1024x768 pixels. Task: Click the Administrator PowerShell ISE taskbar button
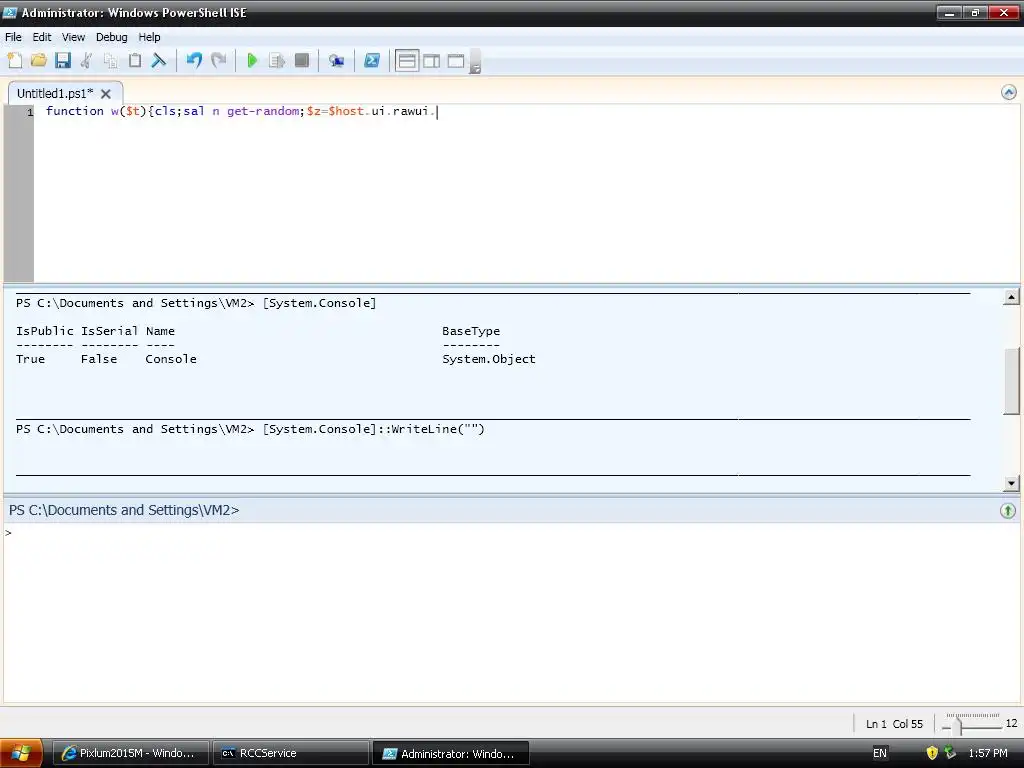coord(451,753)
